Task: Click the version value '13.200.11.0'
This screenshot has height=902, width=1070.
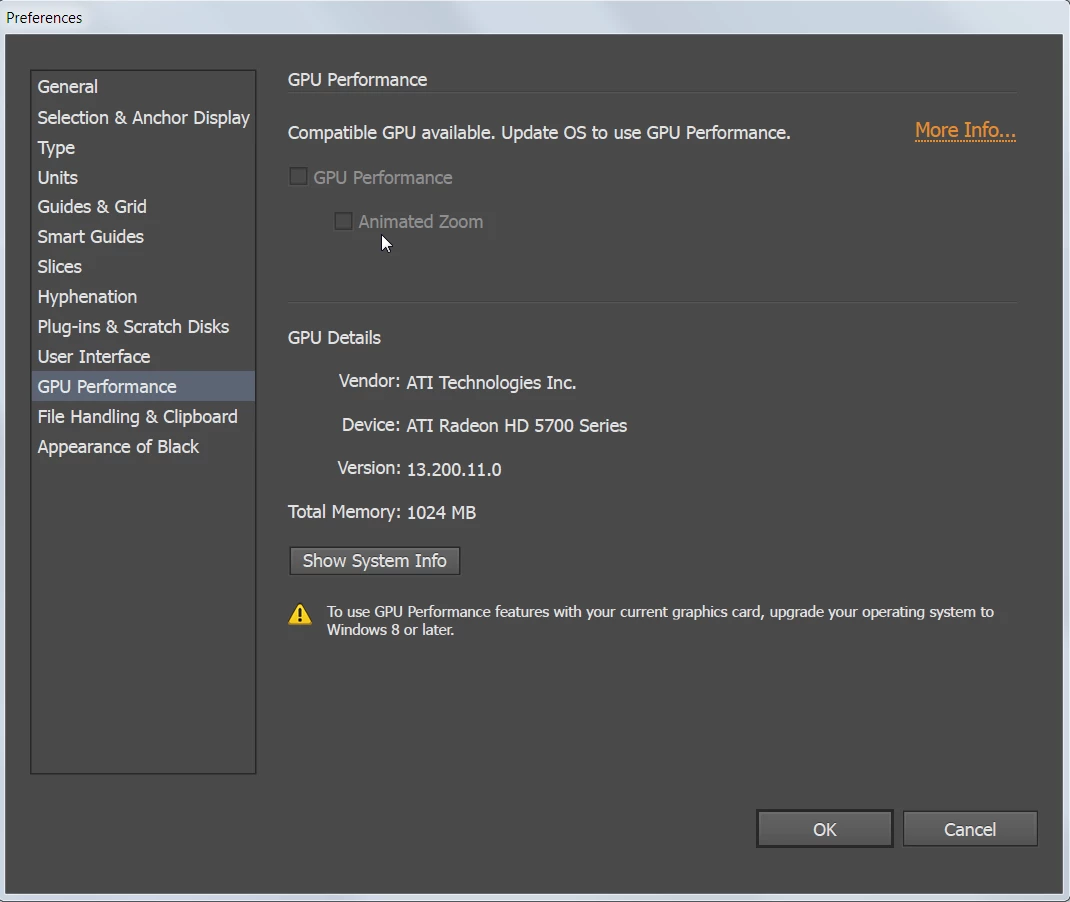Action: click(454, 469)
